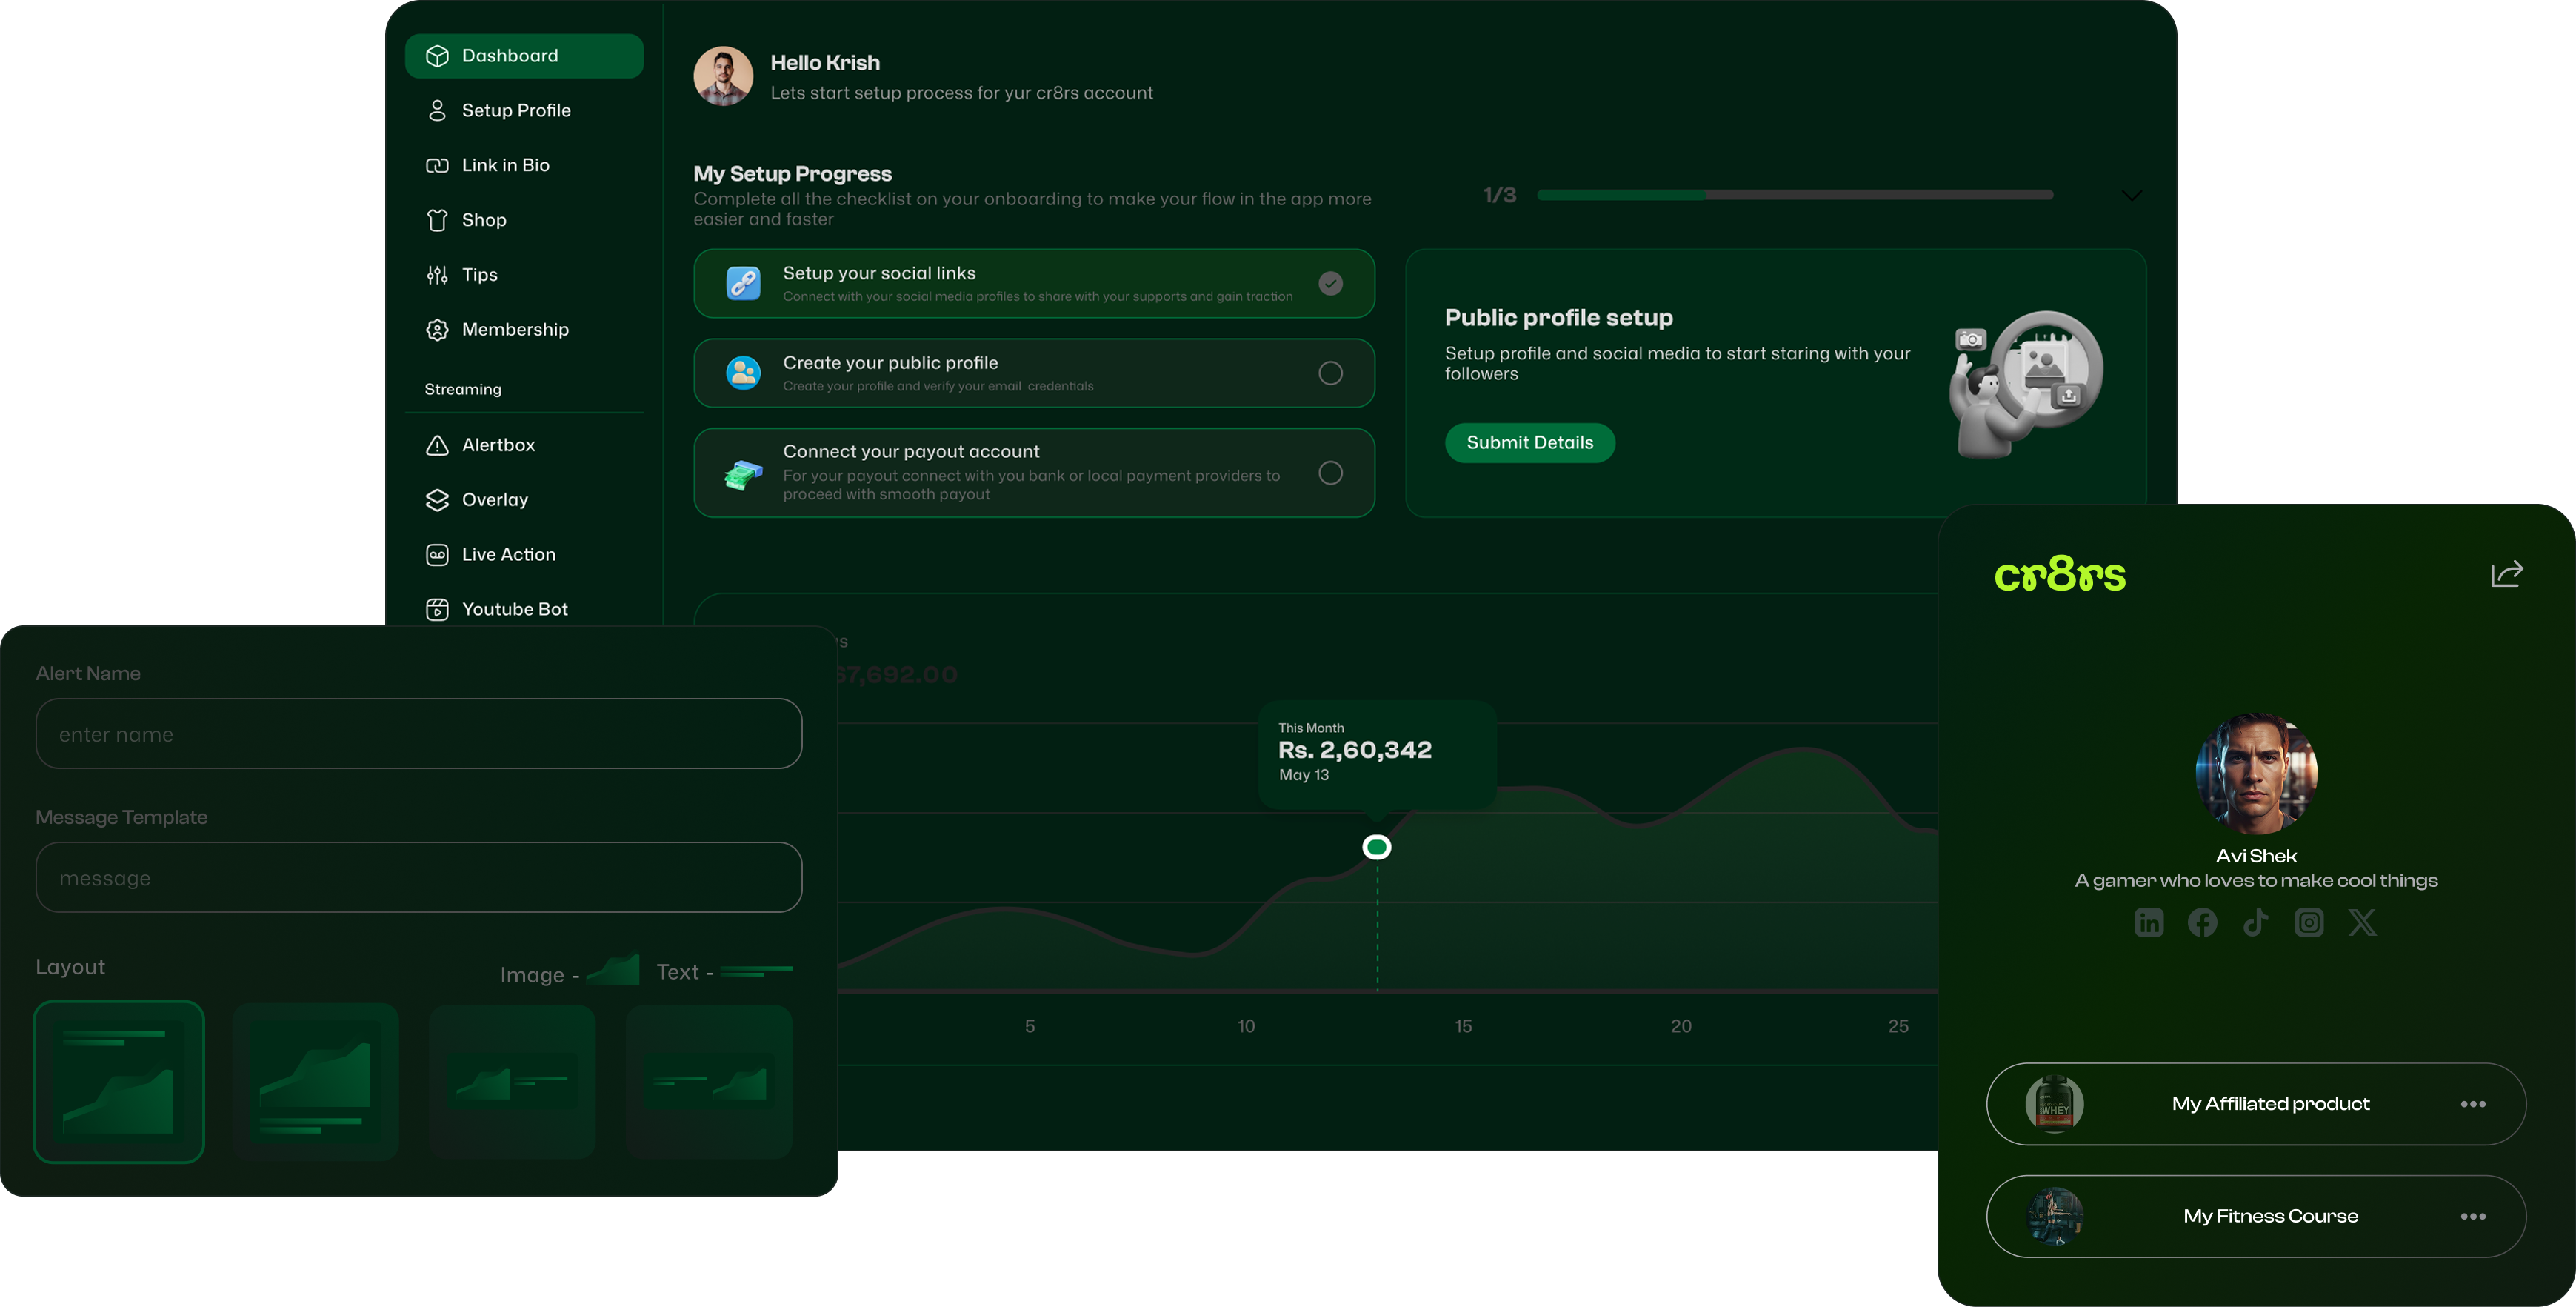
Task: Click the Instagram icon on Avi Shek's profile
Action: [x=2309, y=922]
